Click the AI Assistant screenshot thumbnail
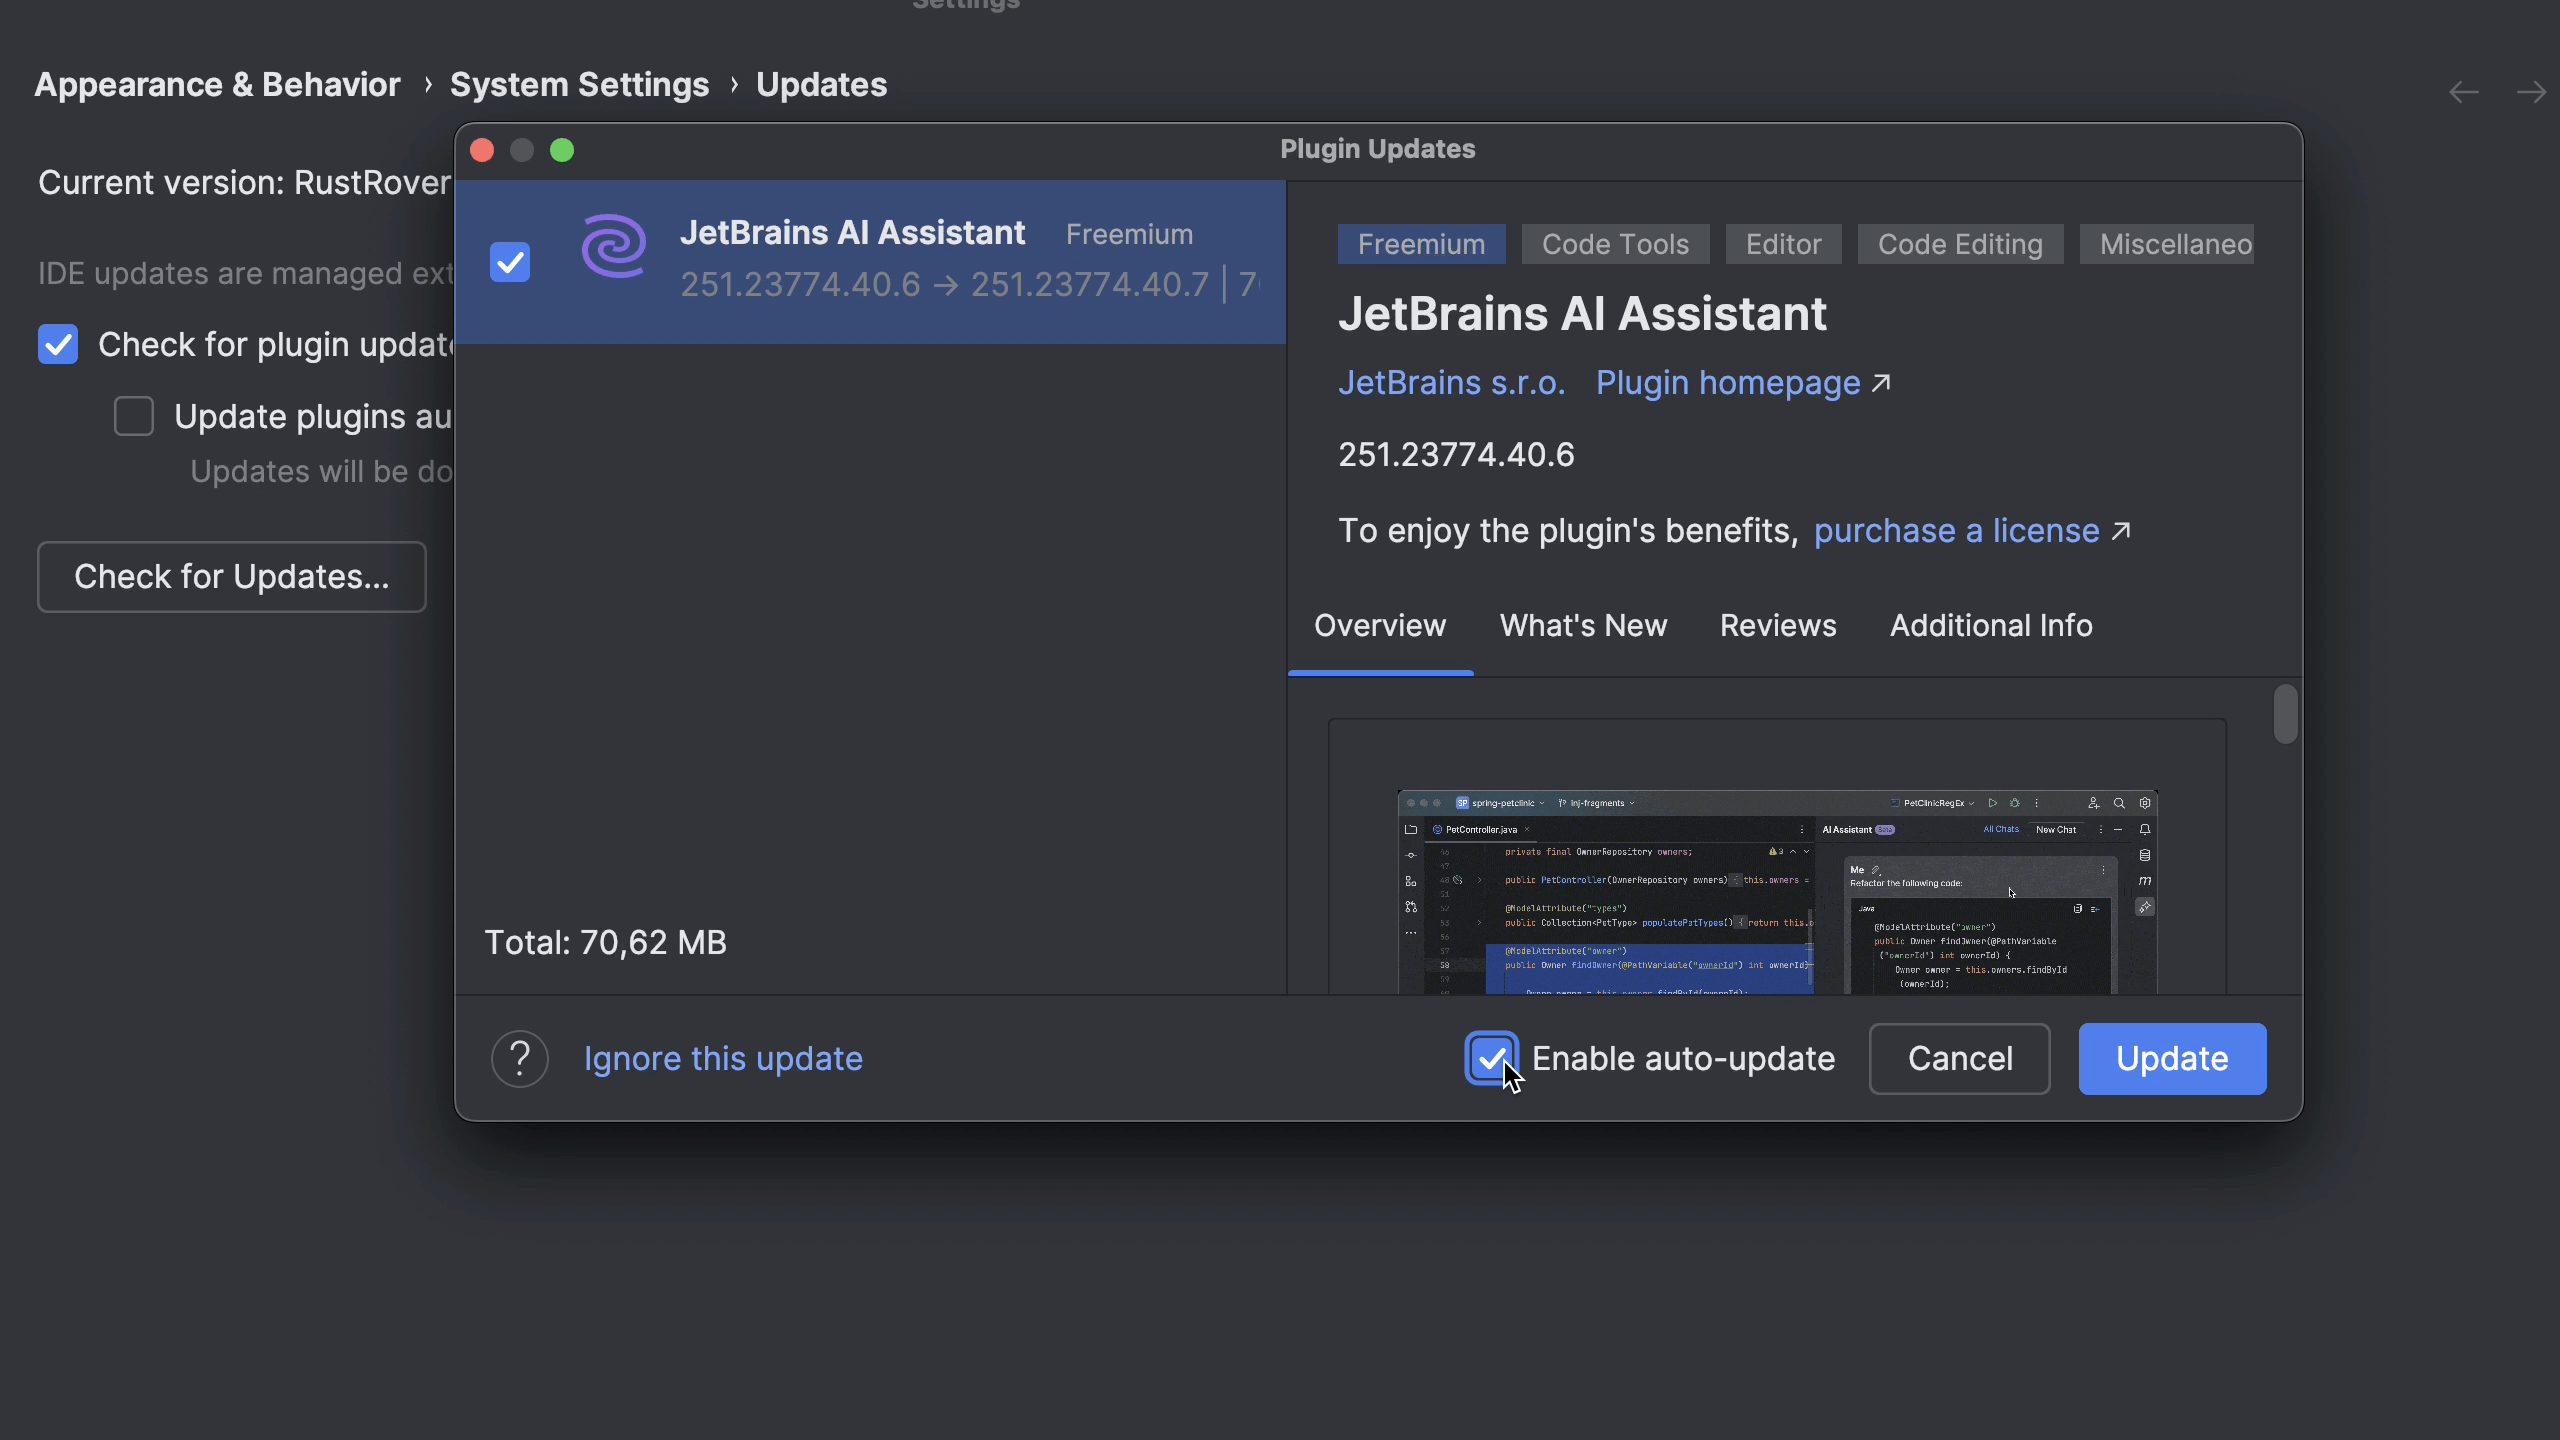2560x1440 pixels. [1777, 890]
